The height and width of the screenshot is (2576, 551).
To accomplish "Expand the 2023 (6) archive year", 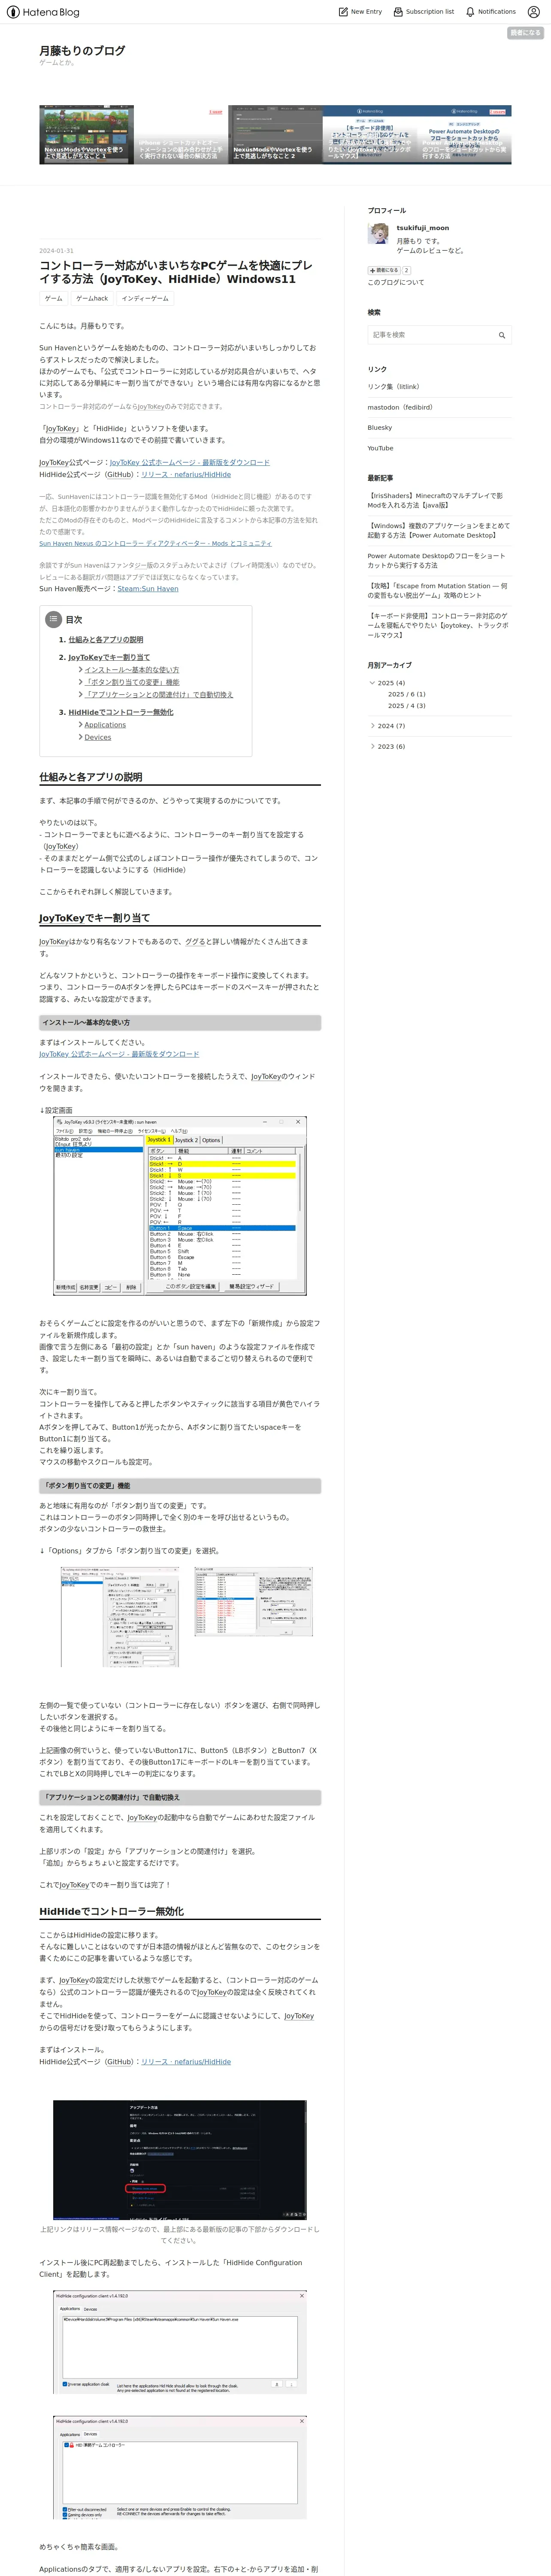I will pyautogui.click(x=372, y=746).
